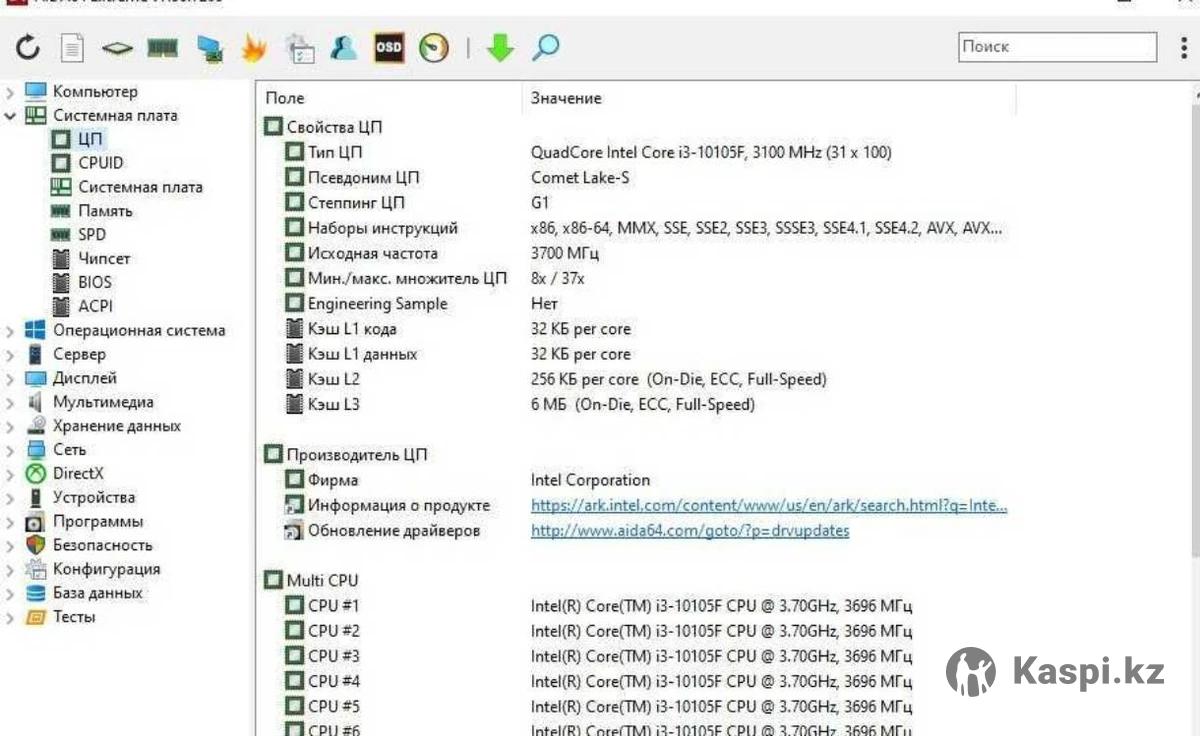The width and height of the screenshot is (1200, 736).
Task: Launch the flame stability test icon
Action: (254, 47)
